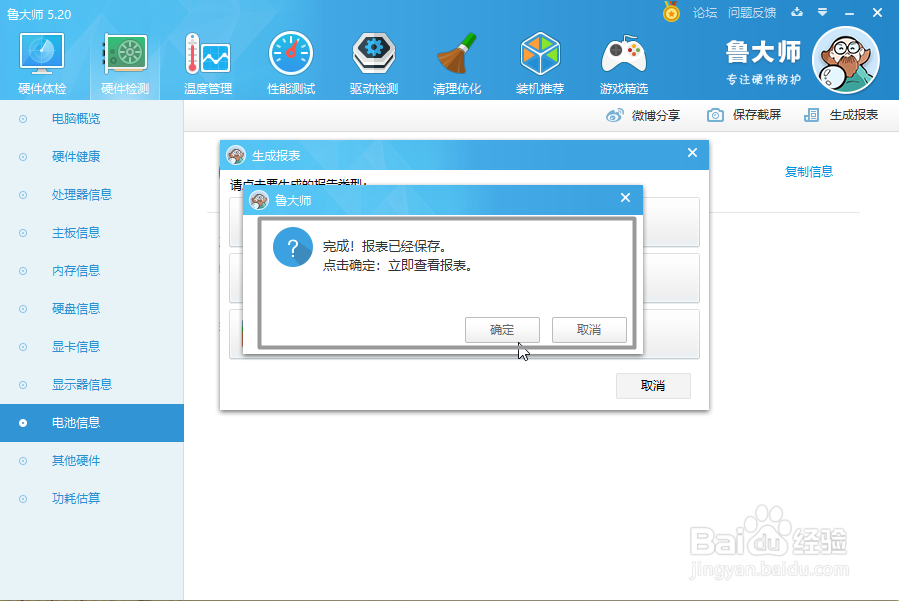Select 显卡信息 in sidebar

[x=92, y=346]
